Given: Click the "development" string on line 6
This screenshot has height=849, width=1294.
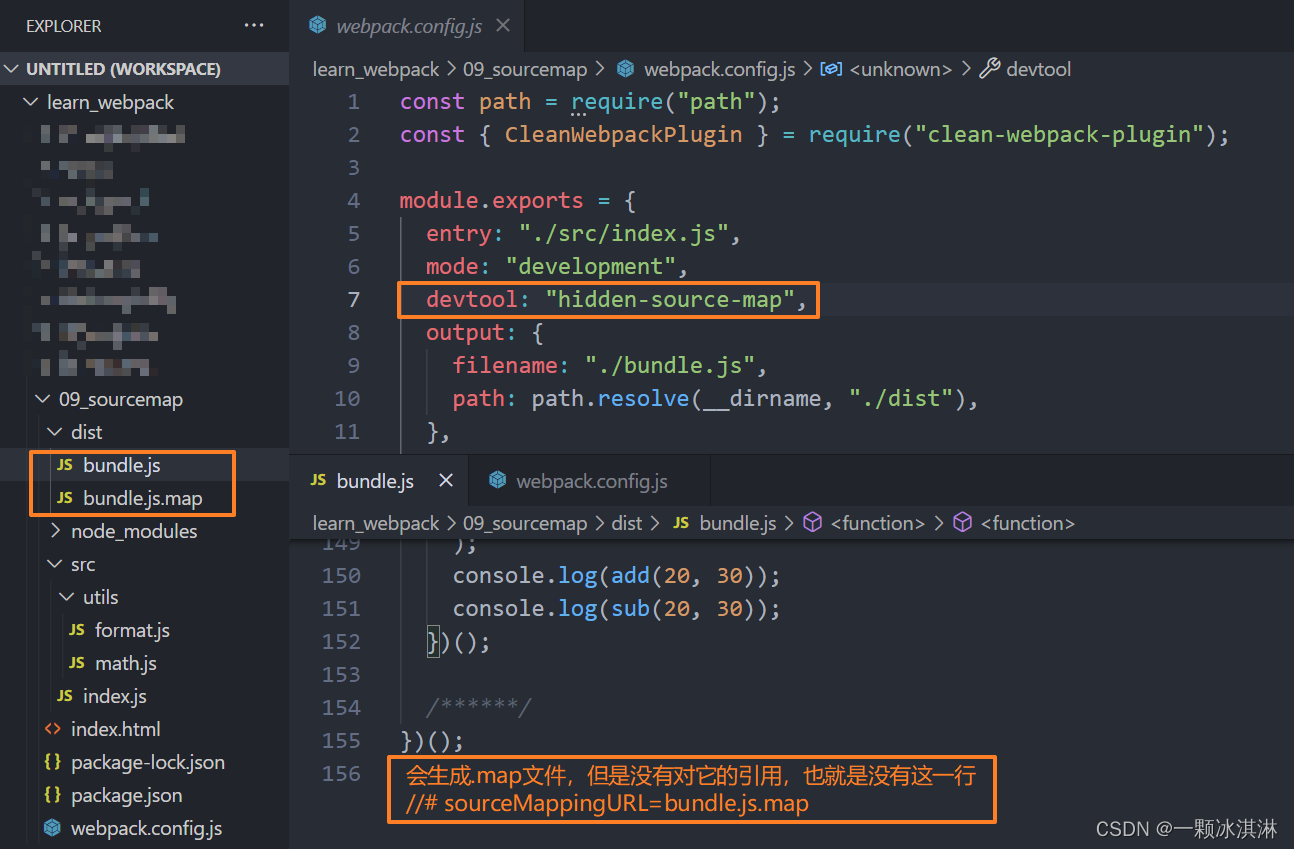Looking at the screenshot, I should (591, 266).
